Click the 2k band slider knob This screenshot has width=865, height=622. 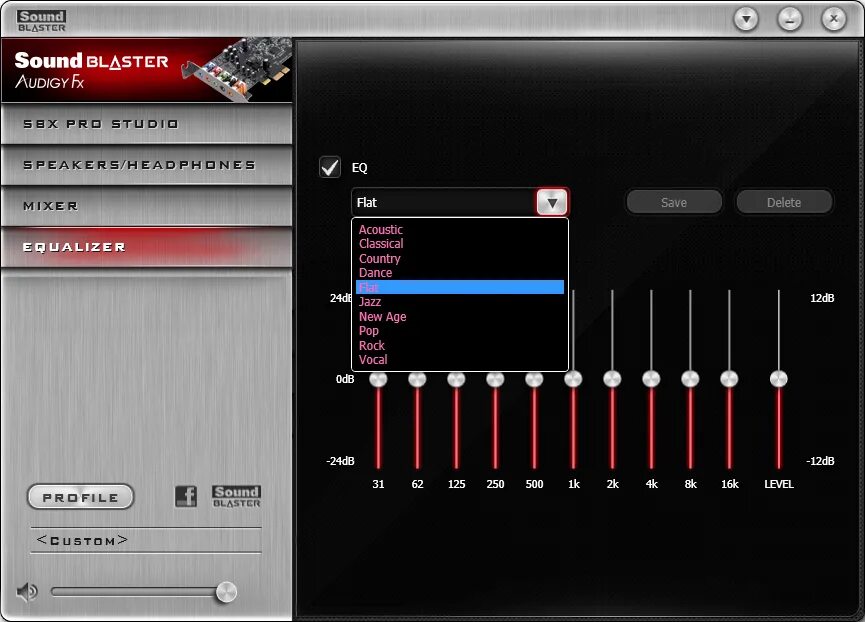tap(612, 379)
